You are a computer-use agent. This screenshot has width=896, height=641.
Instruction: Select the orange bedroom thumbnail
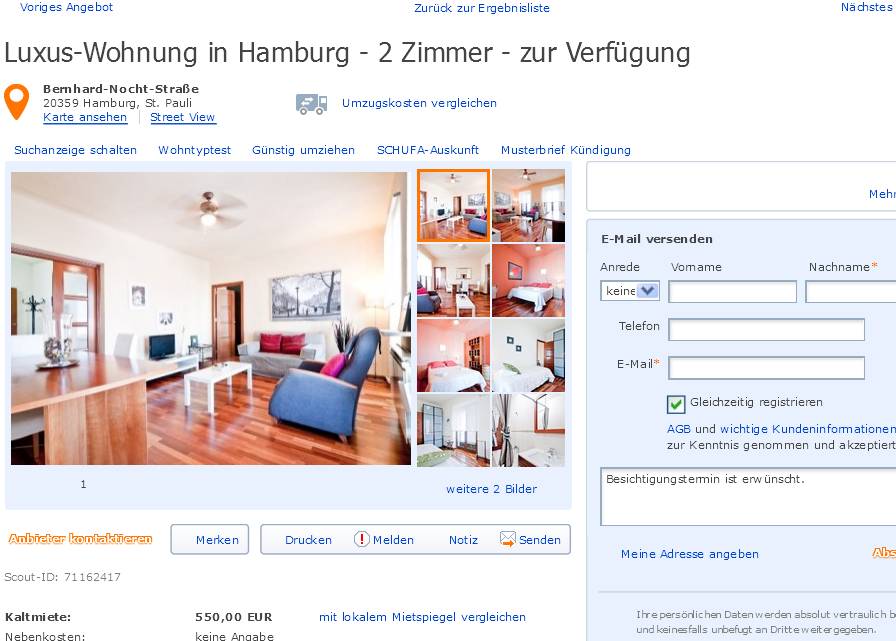point(528,281)
